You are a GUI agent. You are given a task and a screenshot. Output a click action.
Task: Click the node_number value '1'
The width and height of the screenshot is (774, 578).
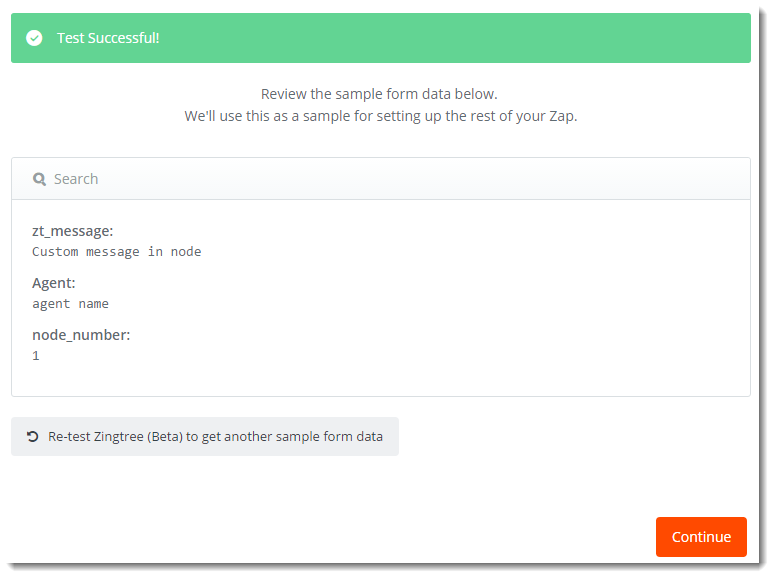pyautogui.click(x=36, y=355)
